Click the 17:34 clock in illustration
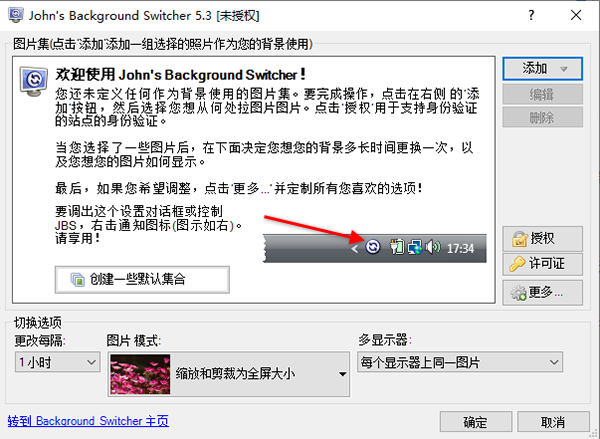The height and width of the screenshot is (439, 600). 460,249
